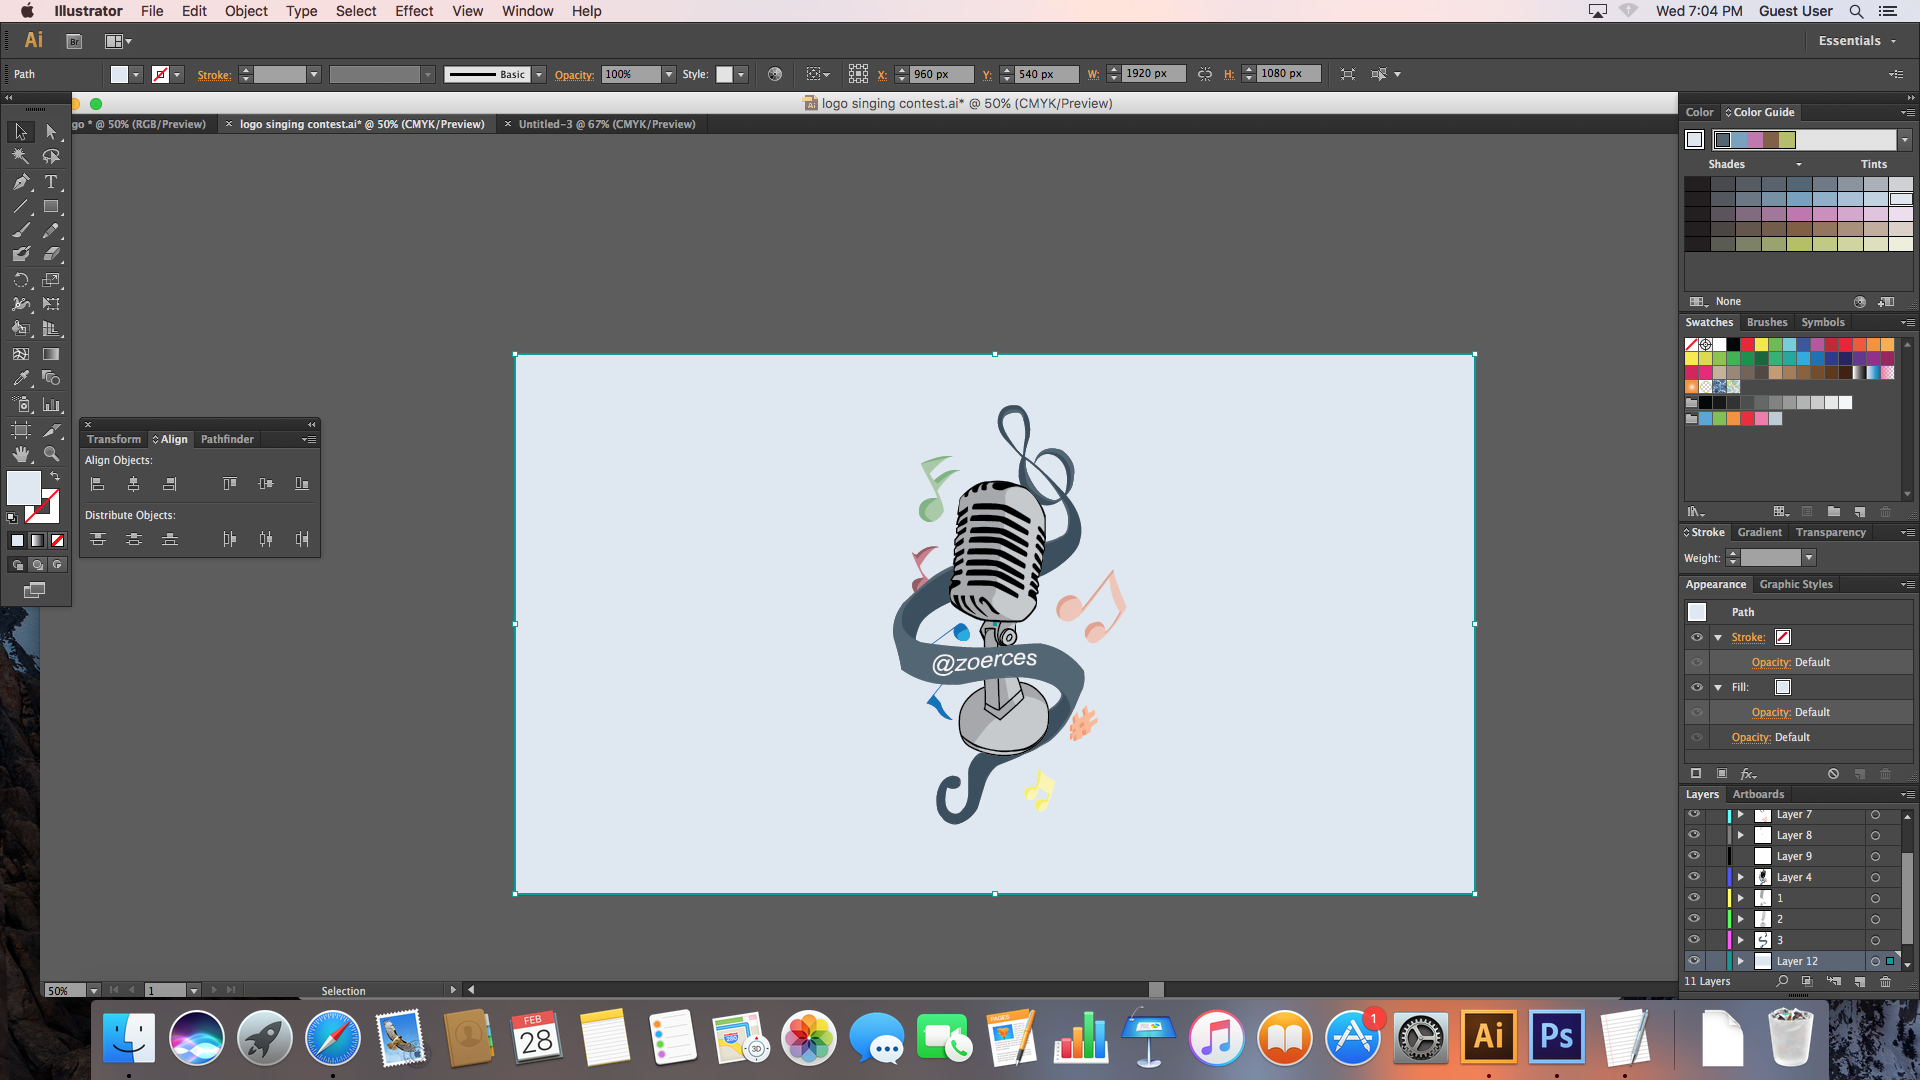Viewport: 1920px width, 1080px height.
Task: Select the Pen tool
Action: tap(21, 182)
